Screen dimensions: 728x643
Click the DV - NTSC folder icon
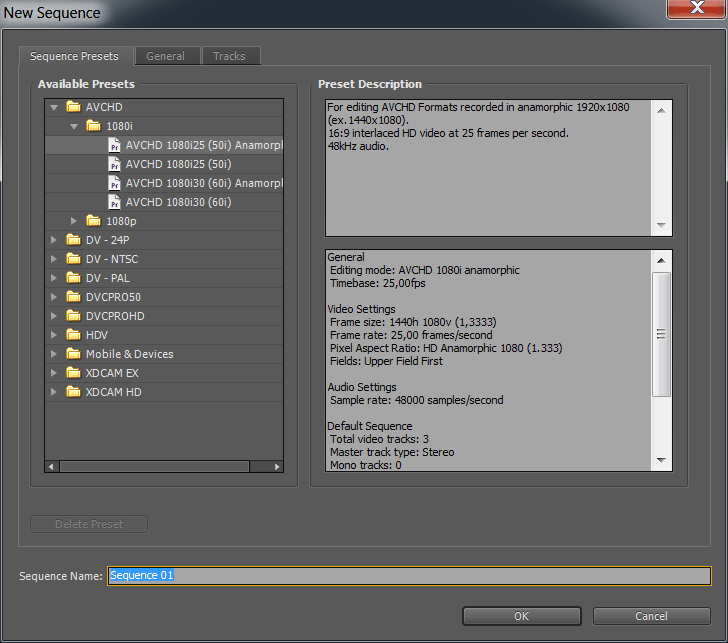point(73,259)
